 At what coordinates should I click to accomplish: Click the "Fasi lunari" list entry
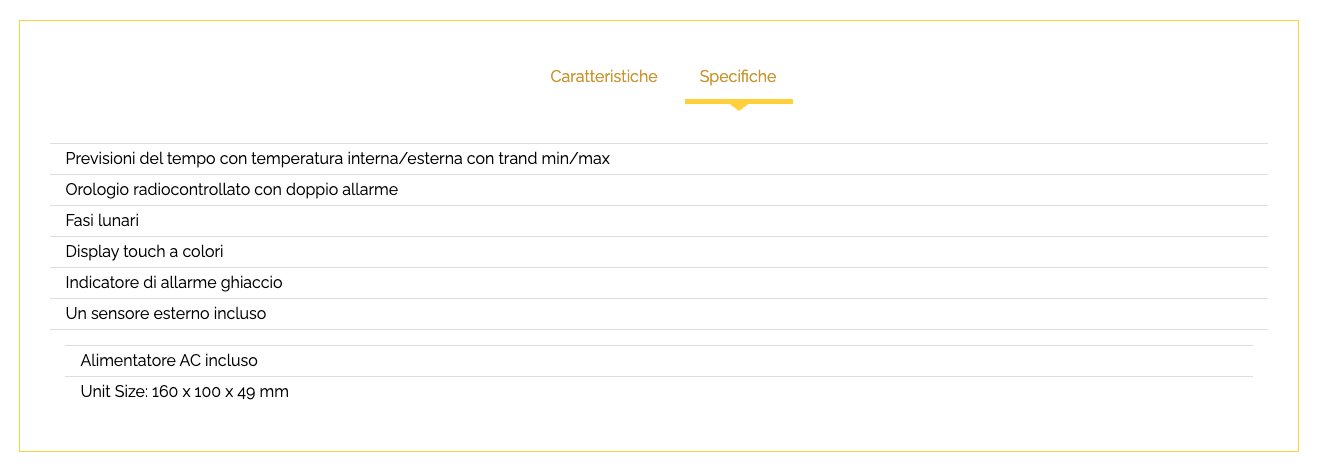pyautogui.click(x=101, y=221)
